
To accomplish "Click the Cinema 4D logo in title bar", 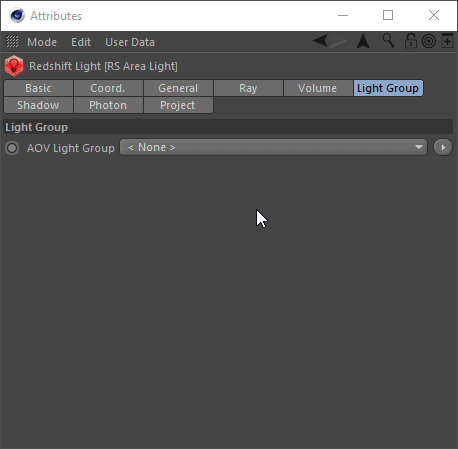I will pos(17,15).
